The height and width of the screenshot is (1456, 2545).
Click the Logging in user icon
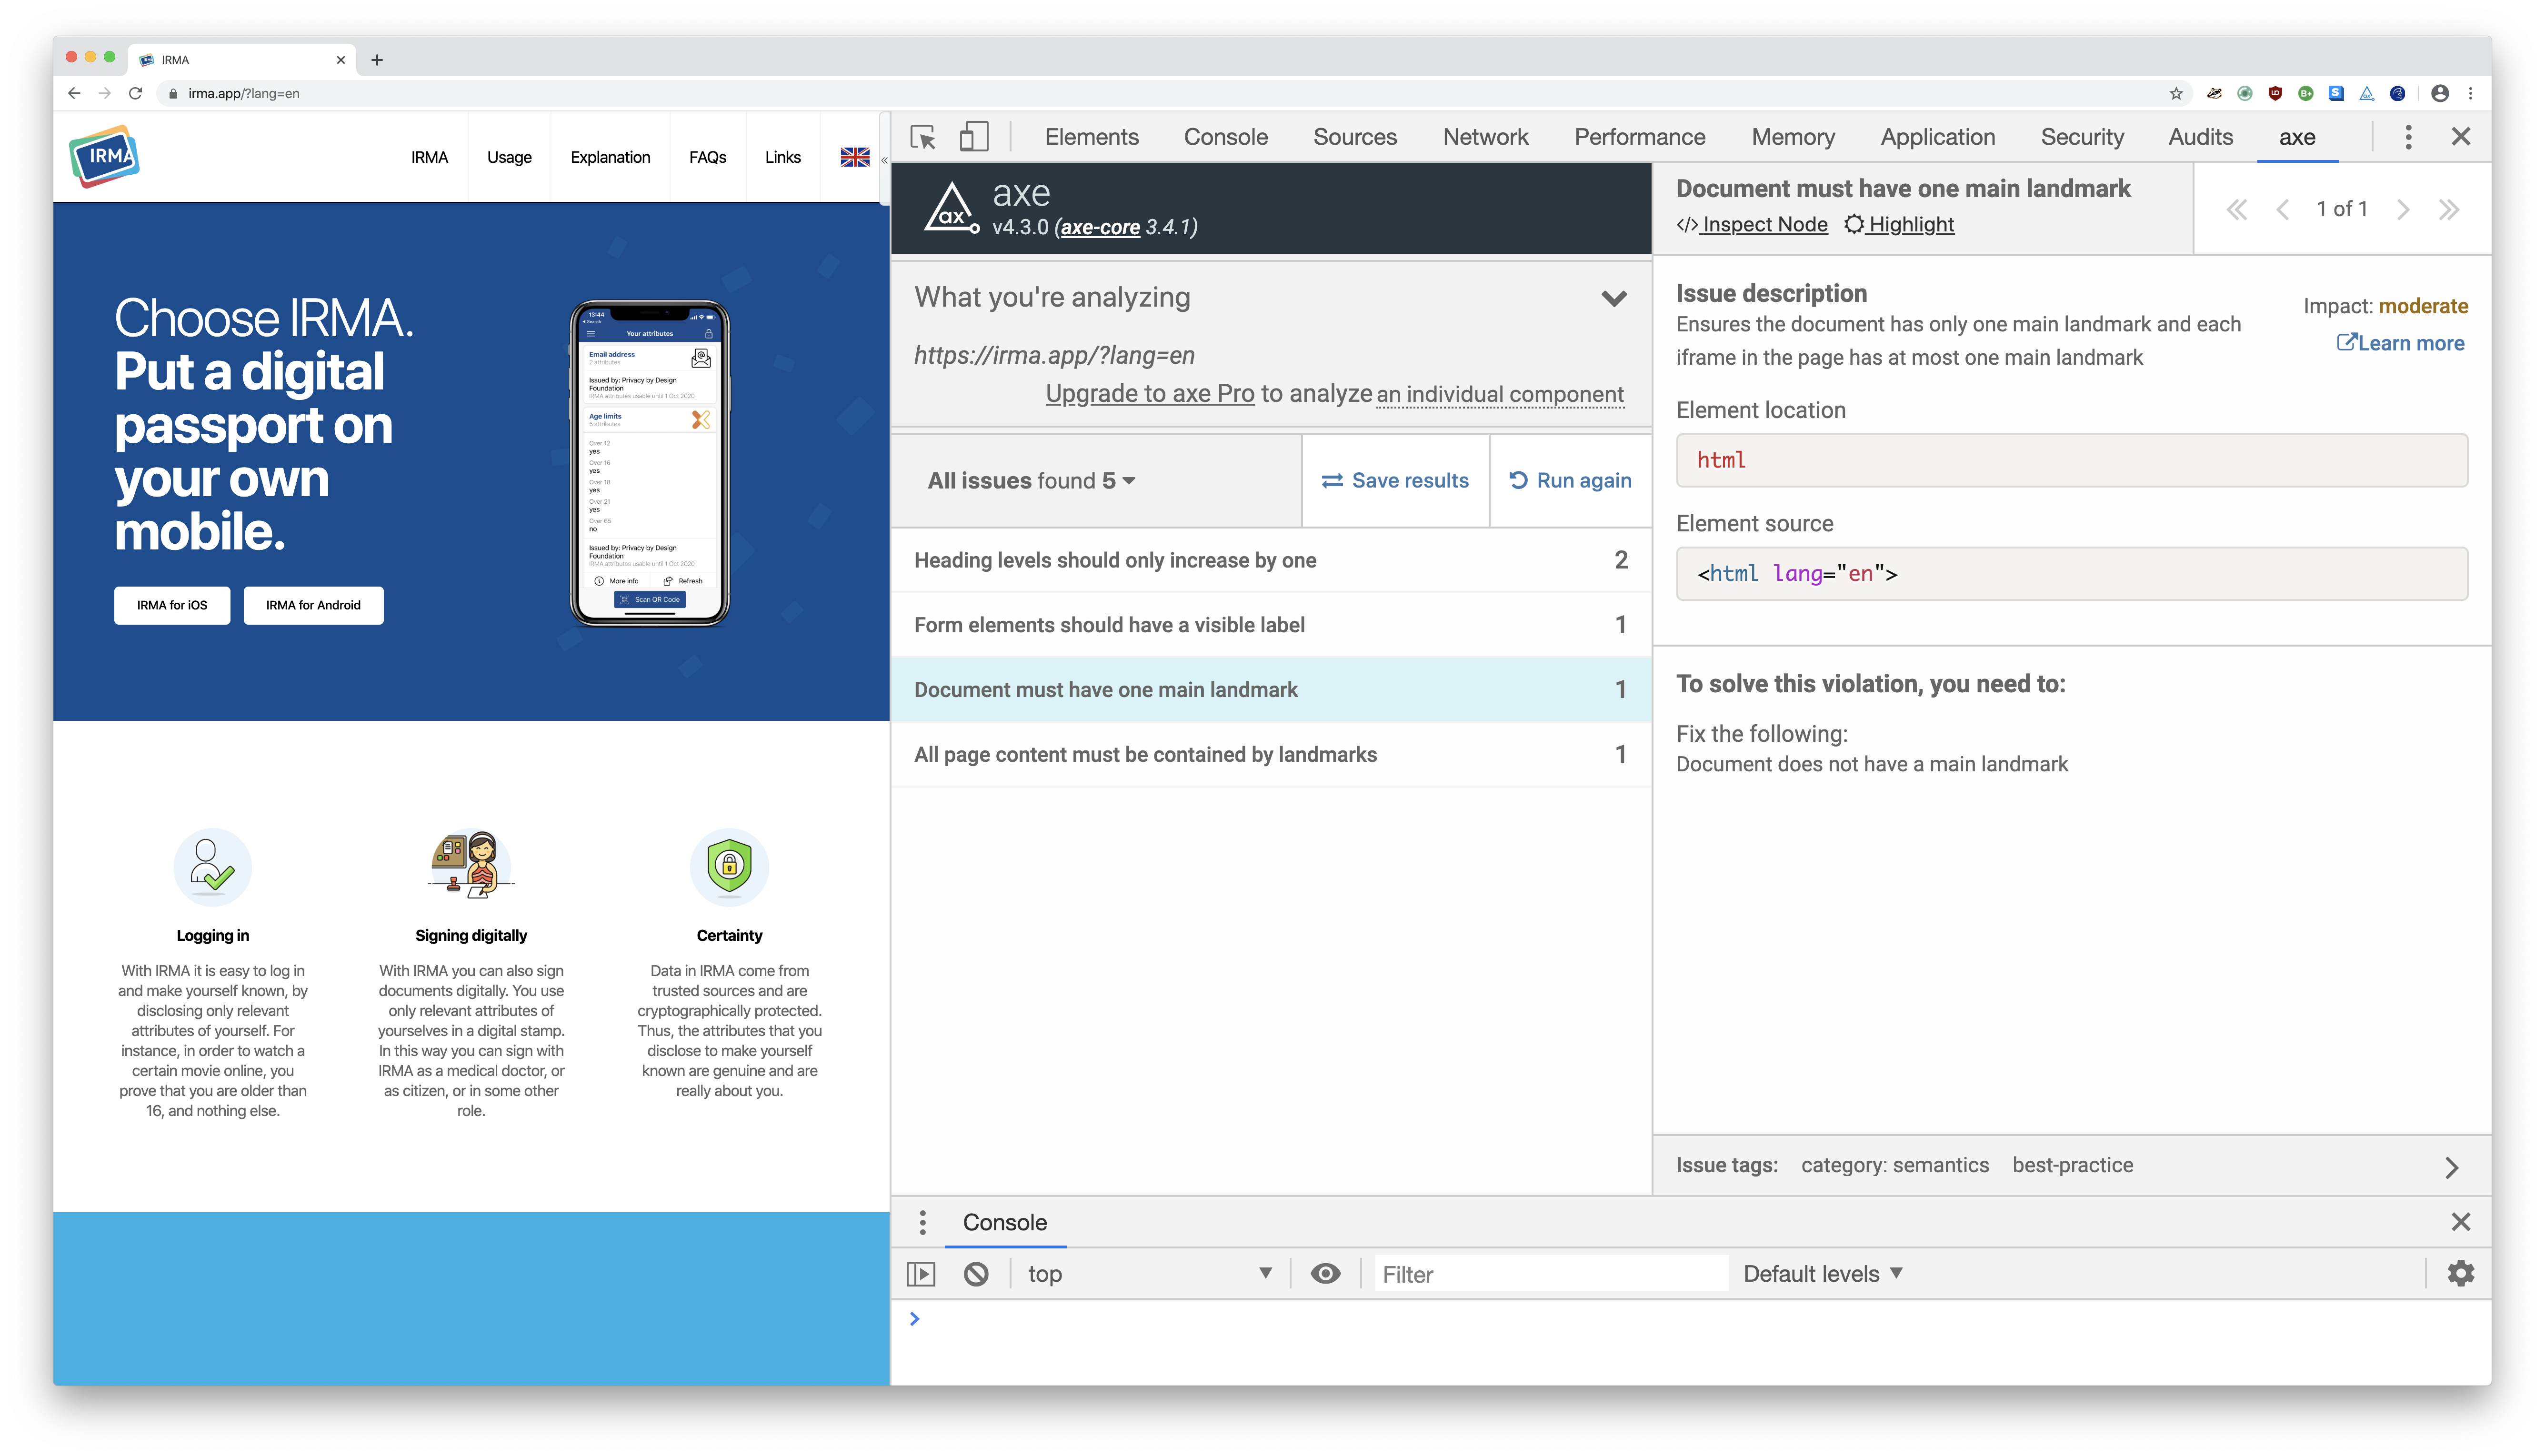[212, 866]
